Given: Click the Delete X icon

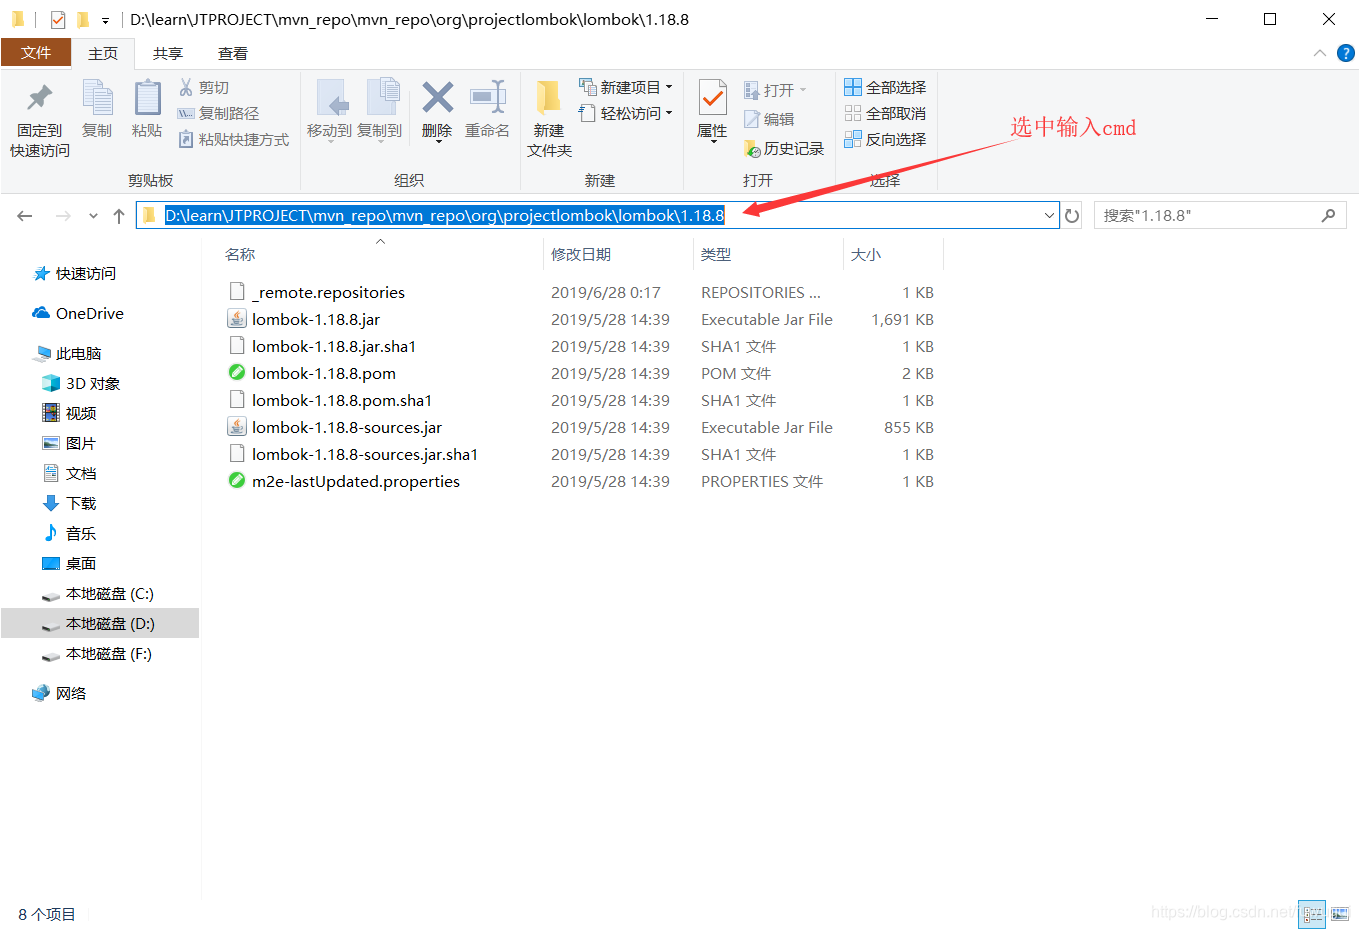Looking at the screenshot, I should coord(437,98).
